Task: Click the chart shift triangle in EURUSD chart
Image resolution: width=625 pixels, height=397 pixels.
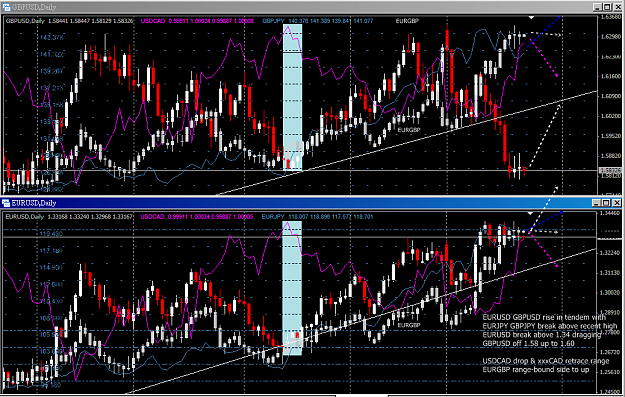Action: 530,214
